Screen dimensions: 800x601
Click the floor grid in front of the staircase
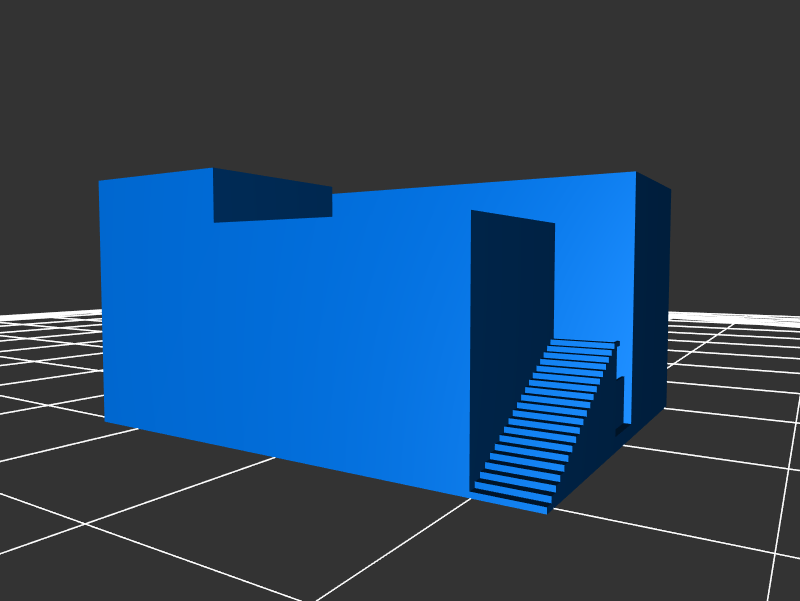point(500,550)
